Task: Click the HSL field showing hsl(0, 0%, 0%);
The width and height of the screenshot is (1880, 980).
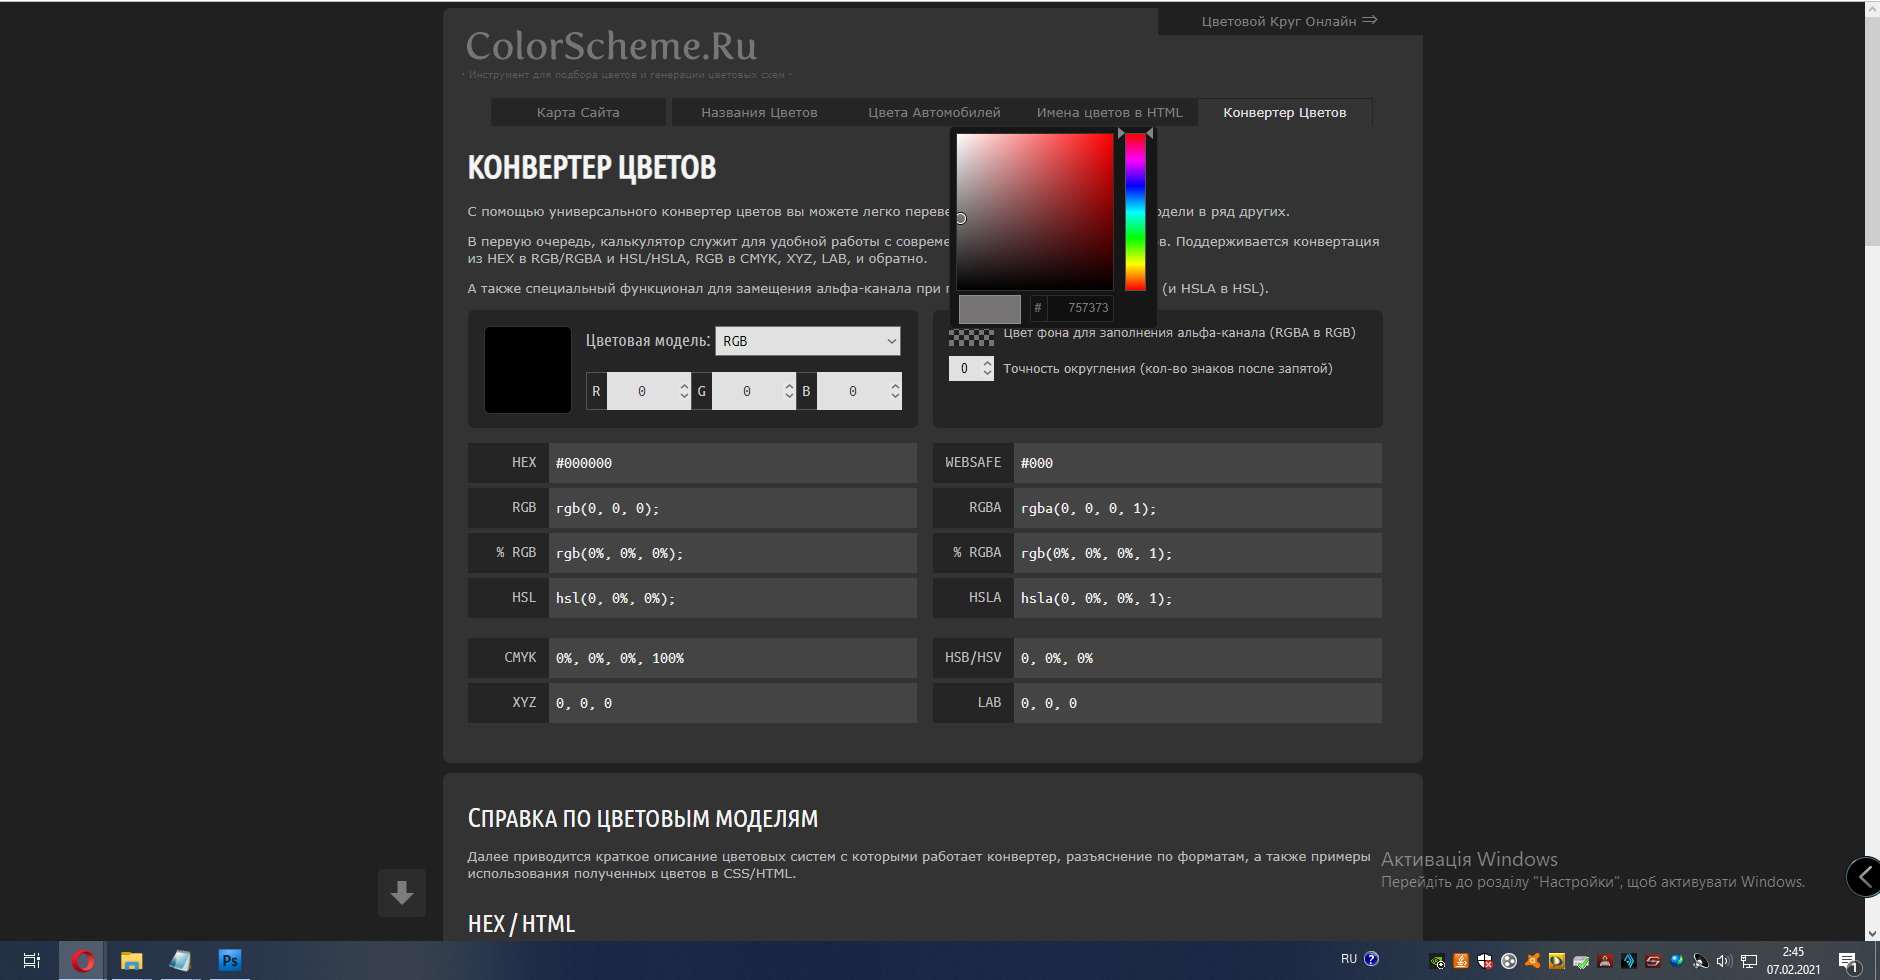Action: pos(732,598)
